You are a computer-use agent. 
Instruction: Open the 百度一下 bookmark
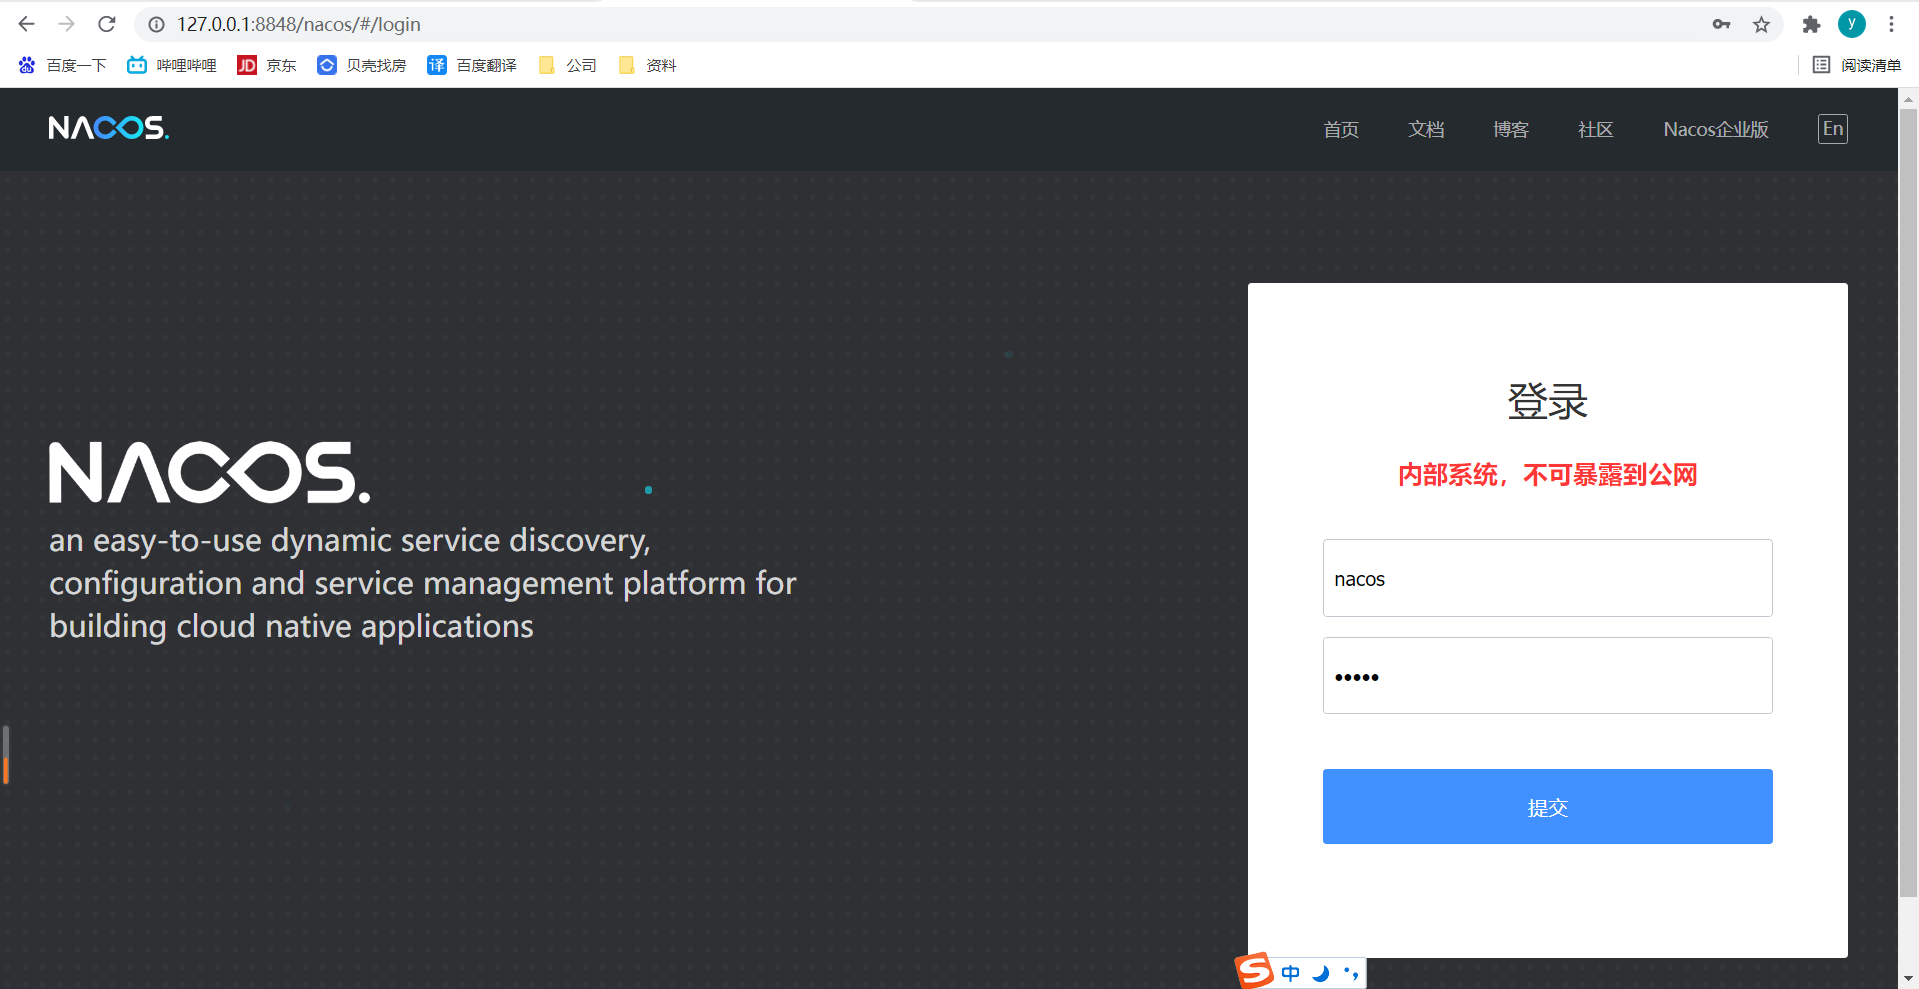pos(62,65)
